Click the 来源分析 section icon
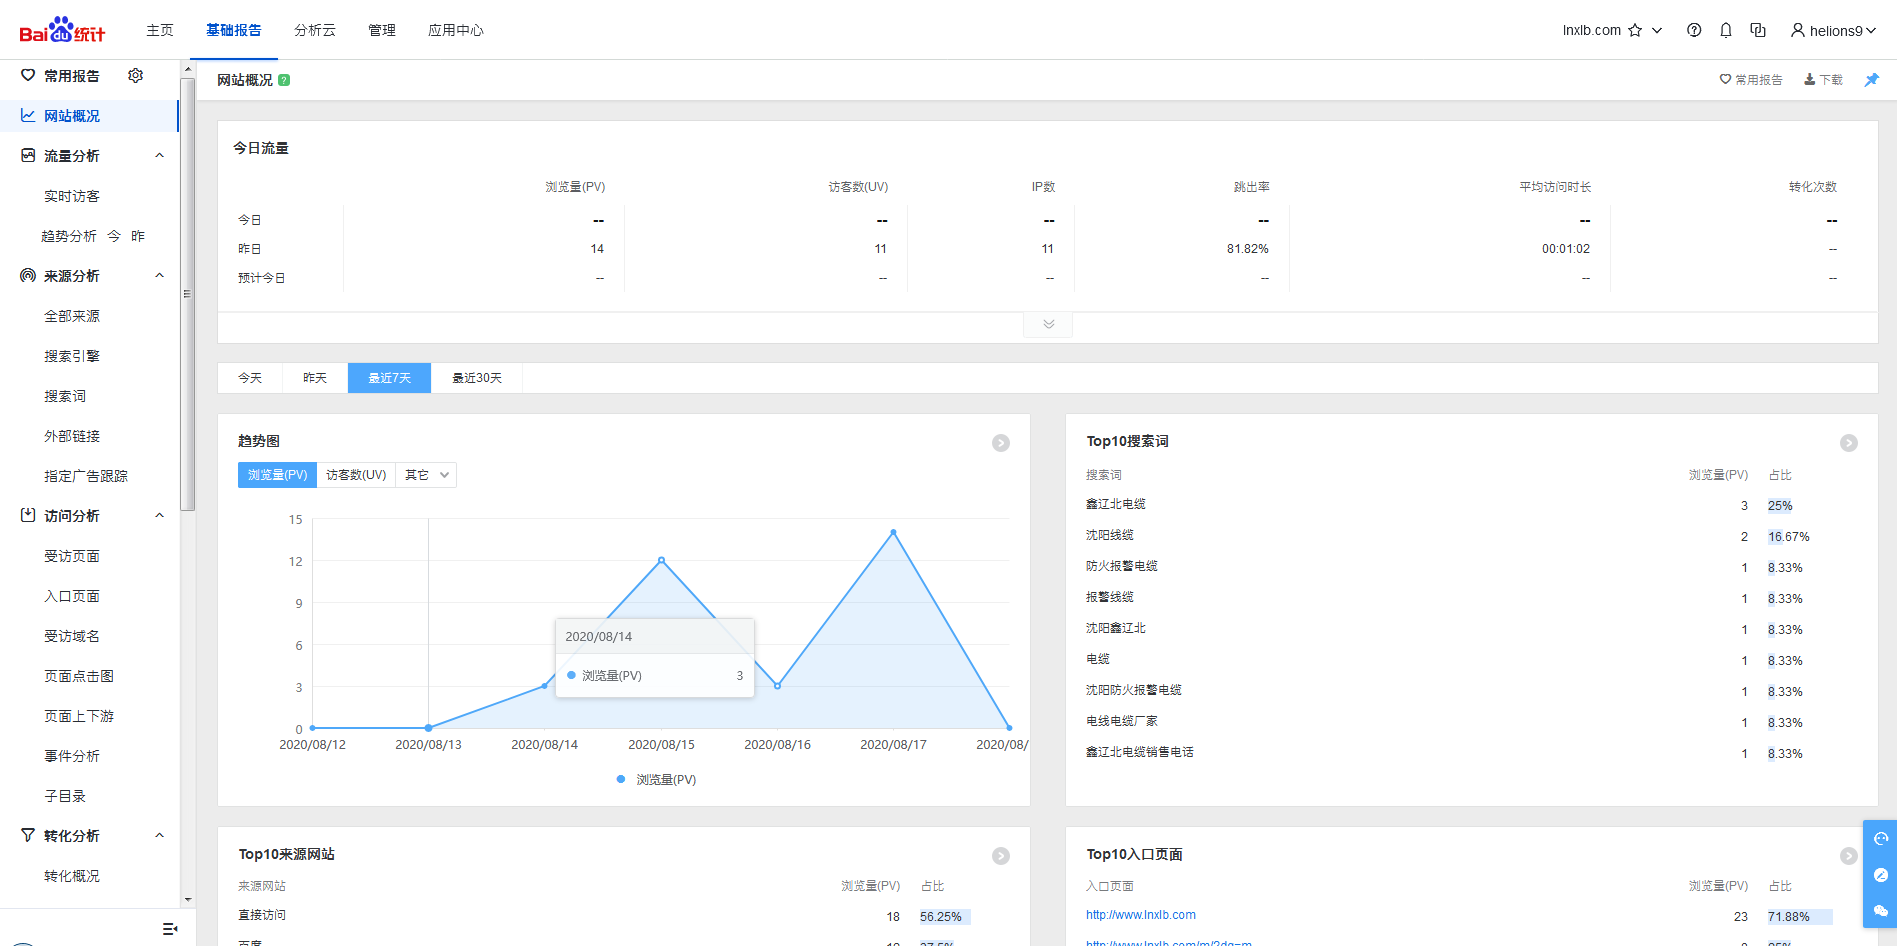 coord(28,275)
